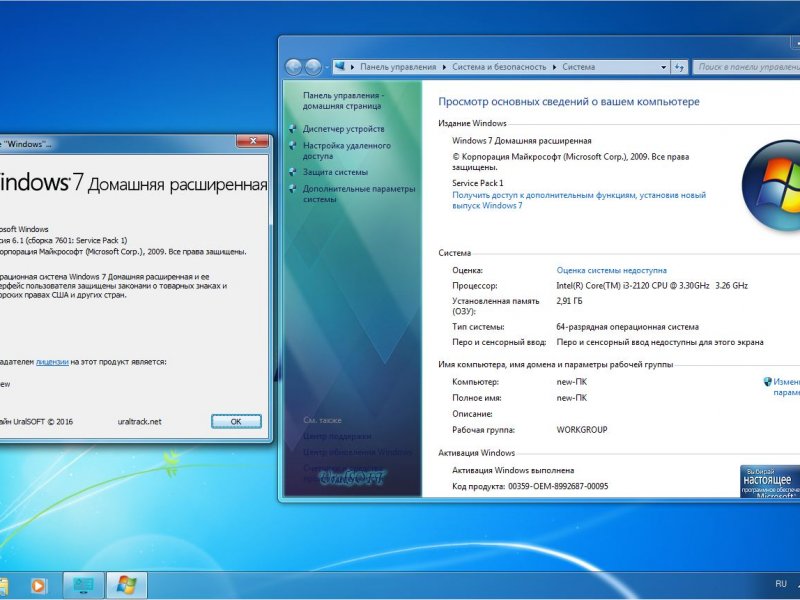Refresh the Control Panel address bar
Screen dimensions: 800x600
pyautogui.click(x=679, y=67)
